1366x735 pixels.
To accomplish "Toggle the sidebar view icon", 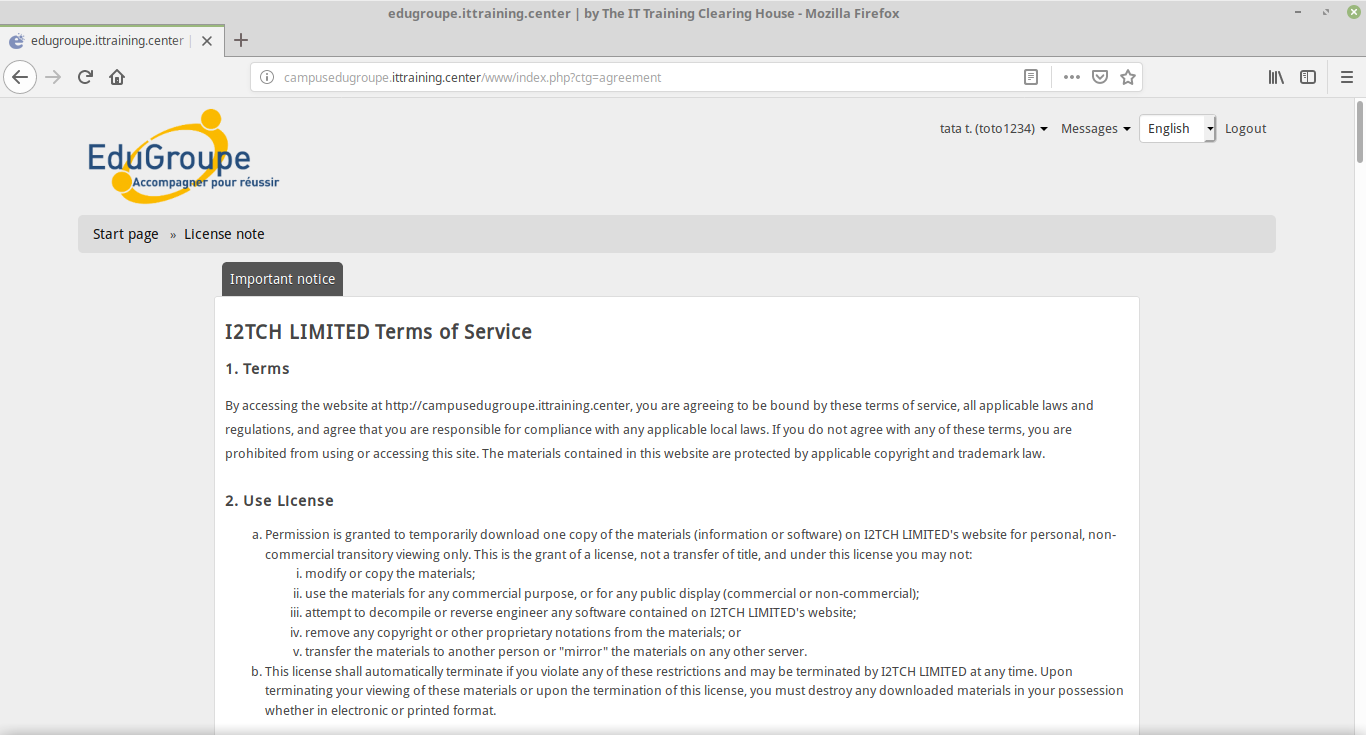I will 1308,77.
